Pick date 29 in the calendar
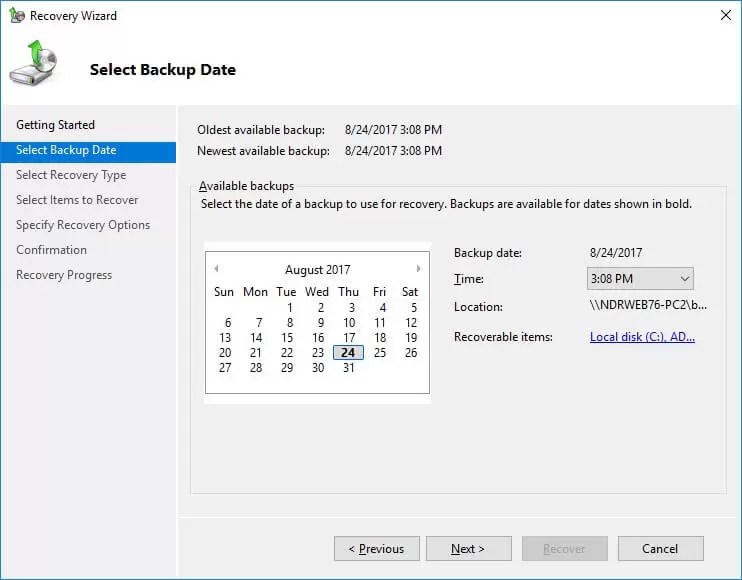The image size is (742, 580). (287, 368)
